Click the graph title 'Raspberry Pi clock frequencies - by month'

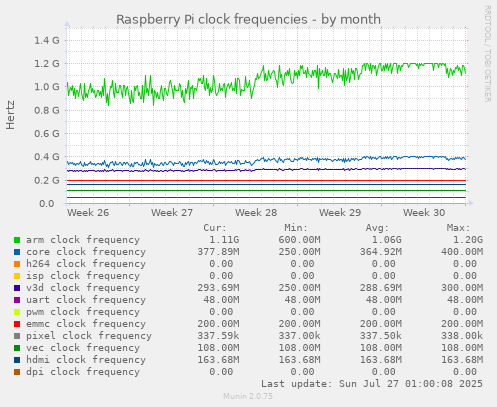[248, 19]
